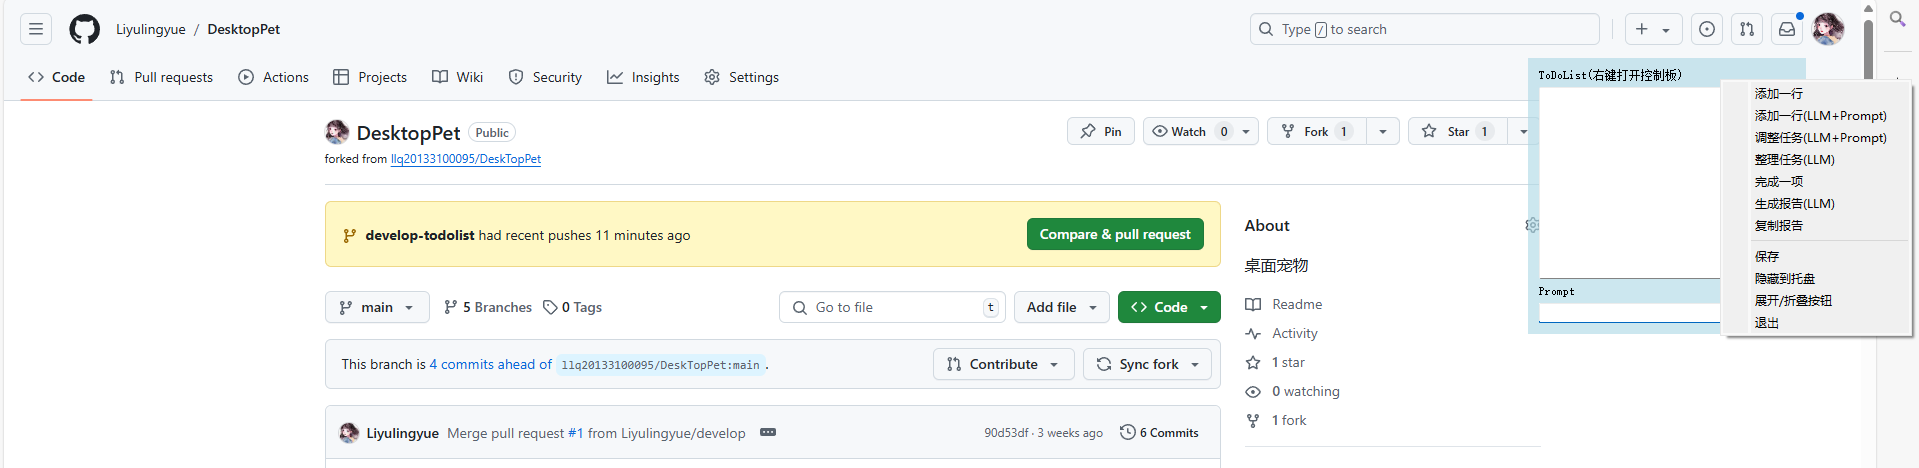Open the Readme link in About
This screenshot has height=468, width=1919.
[x=1284, y=304]
